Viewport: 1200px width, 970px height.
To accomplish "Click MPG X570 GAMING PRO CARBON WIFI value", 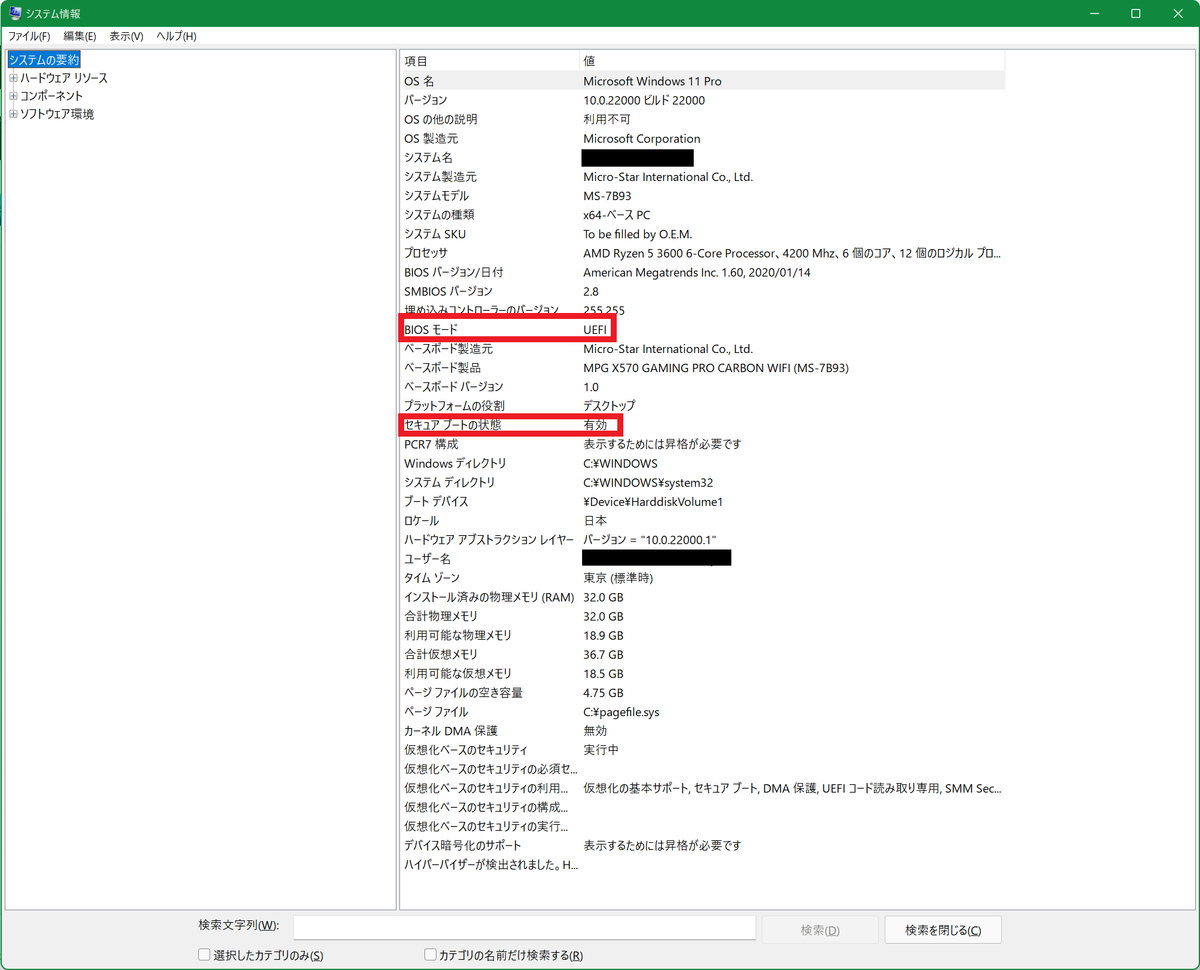I will 716,368.
